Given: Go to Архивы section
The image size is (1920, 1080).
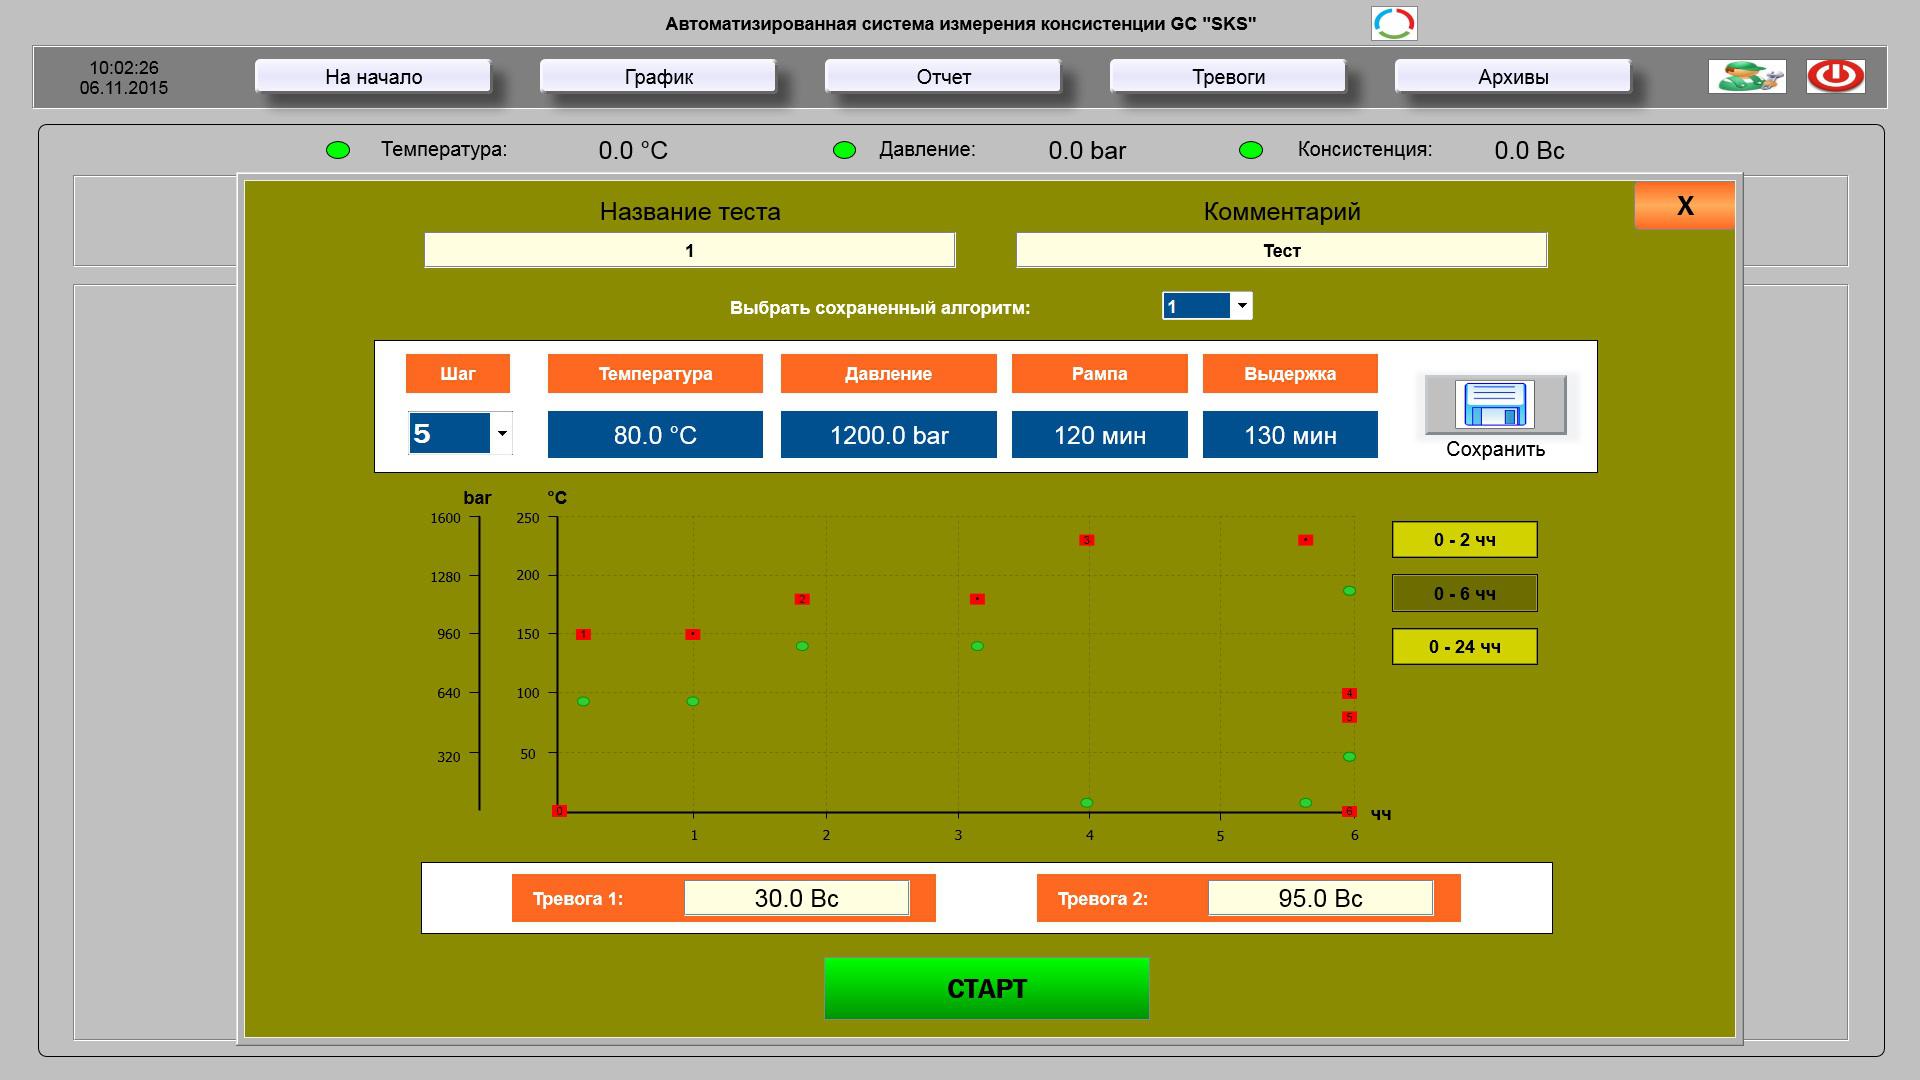Looking at the screenshot, I should (x=1512, y=77).
